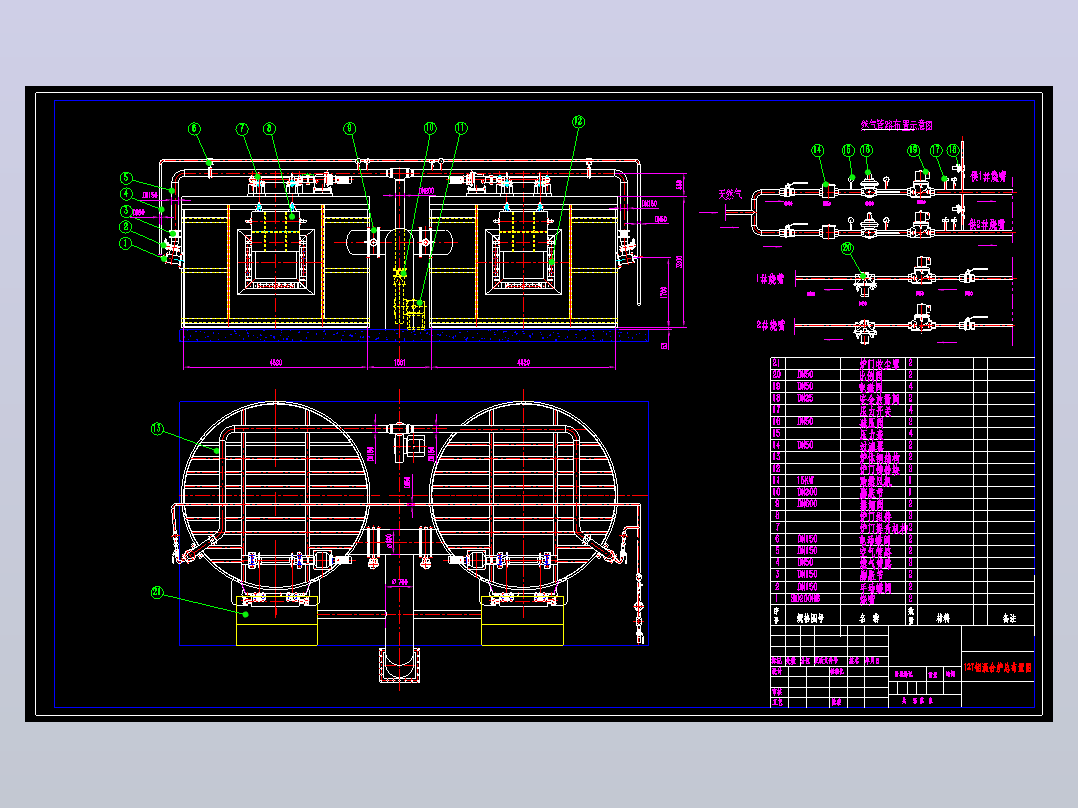Select callout balloon number 1
The height and width of the screenshot is (808, 1078).
[125, 244]
